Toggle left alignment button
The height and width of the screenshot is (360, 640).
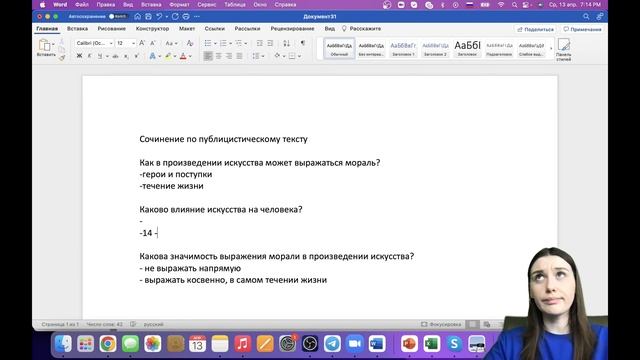[x=208, y=56]
